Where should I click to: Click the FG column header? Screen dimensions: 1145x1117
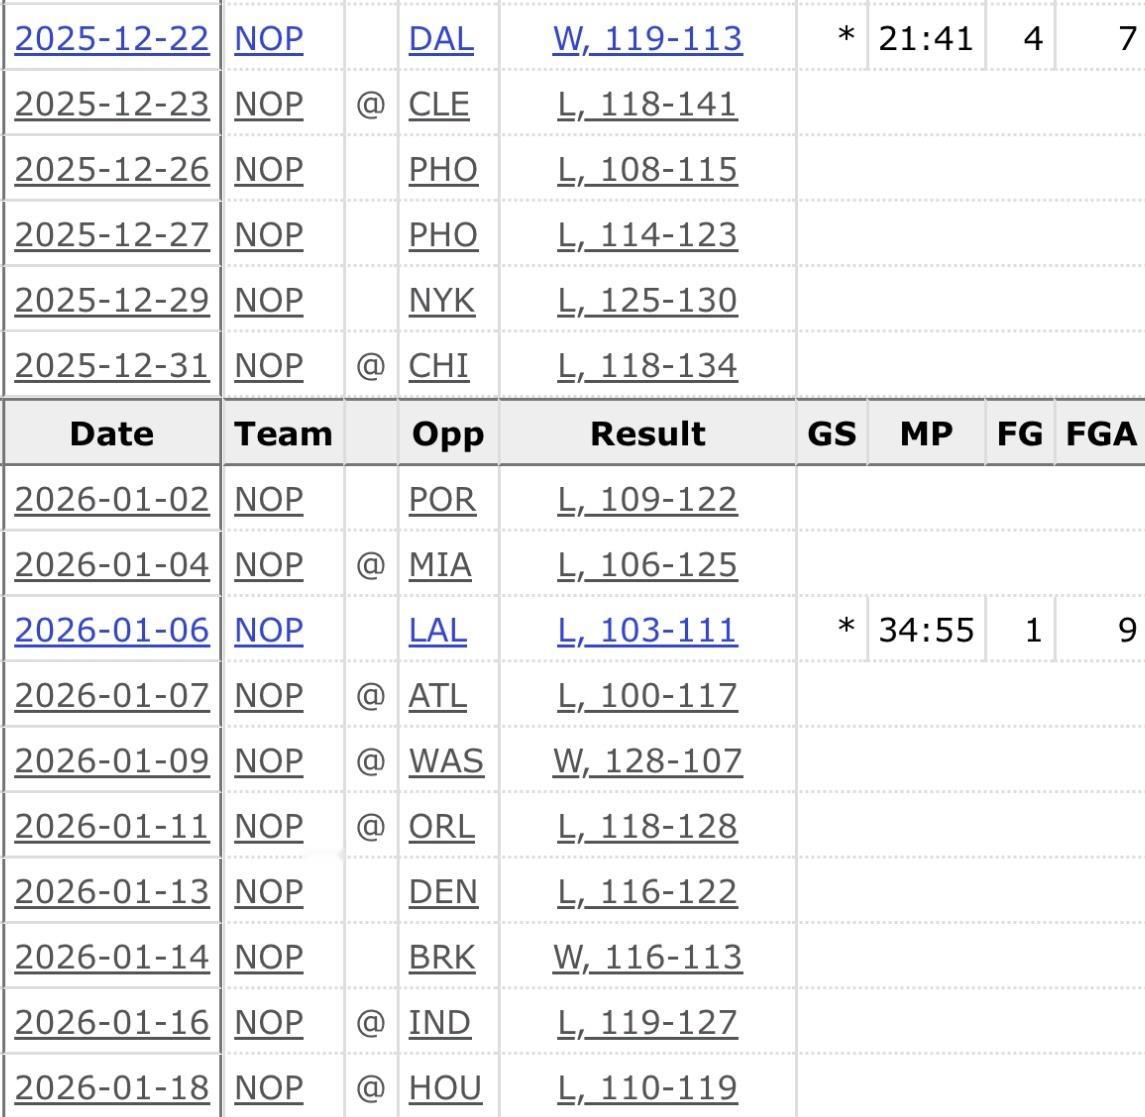[x=1019, y=433]
